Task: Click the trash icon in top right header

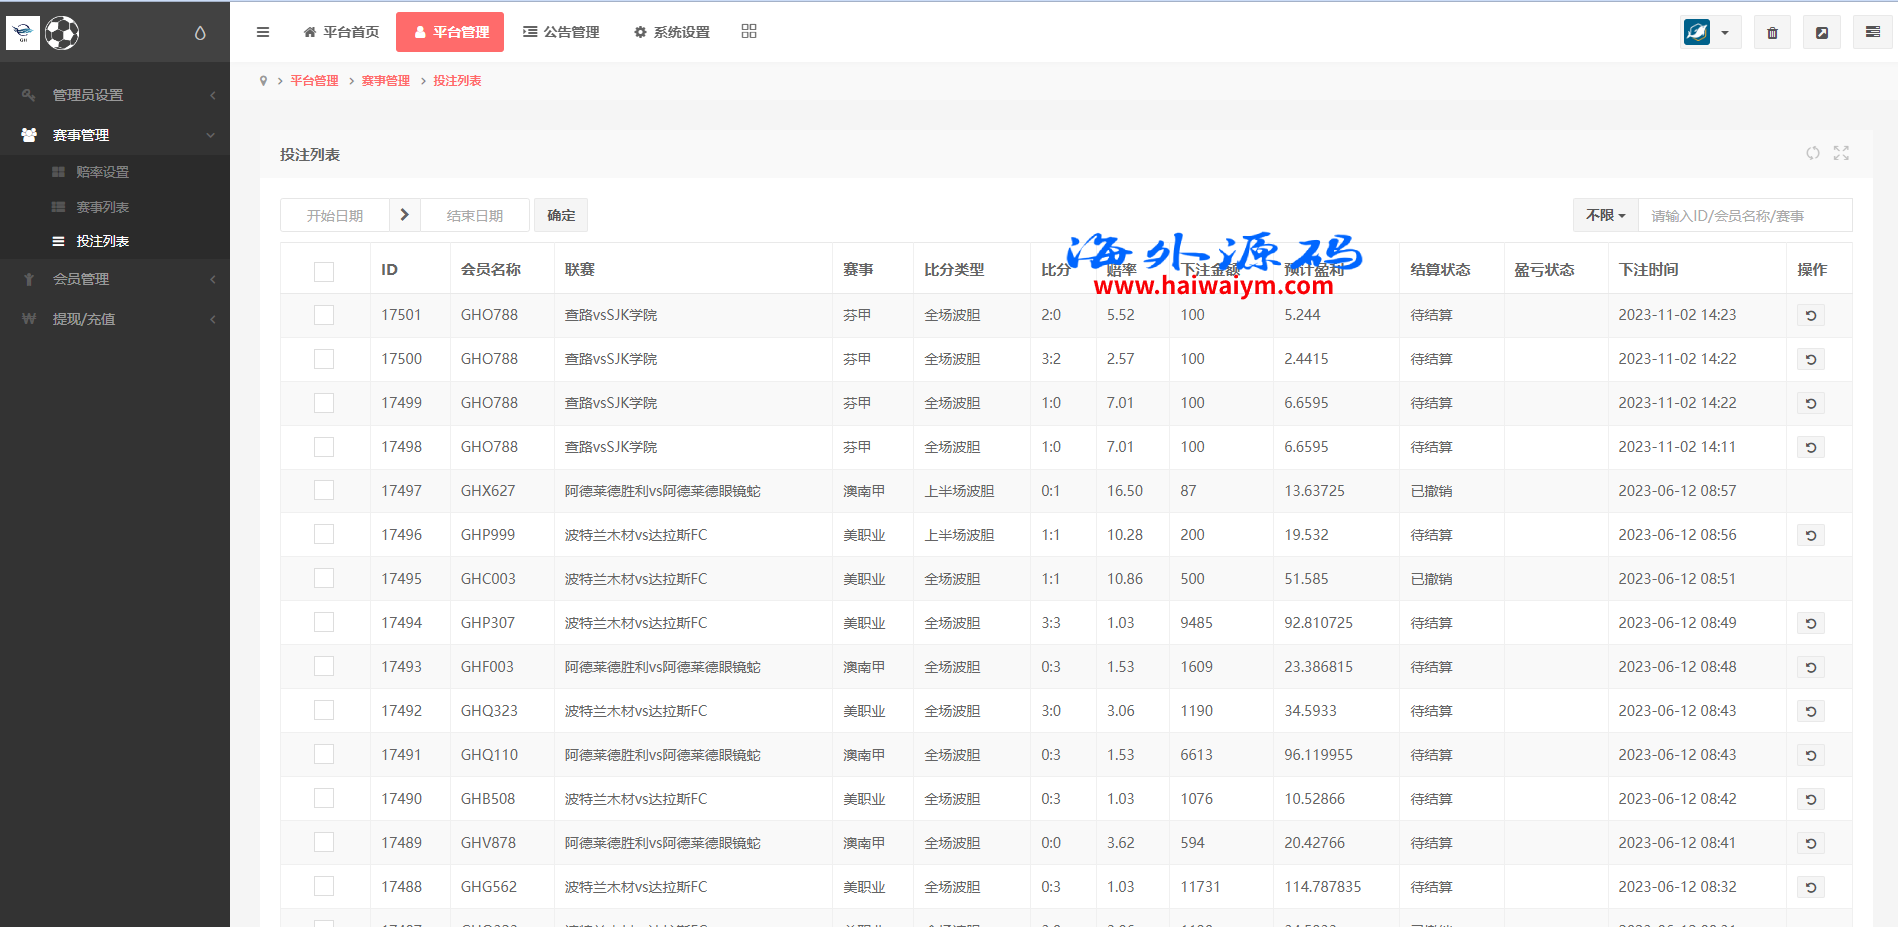Action: [1772, 33]
